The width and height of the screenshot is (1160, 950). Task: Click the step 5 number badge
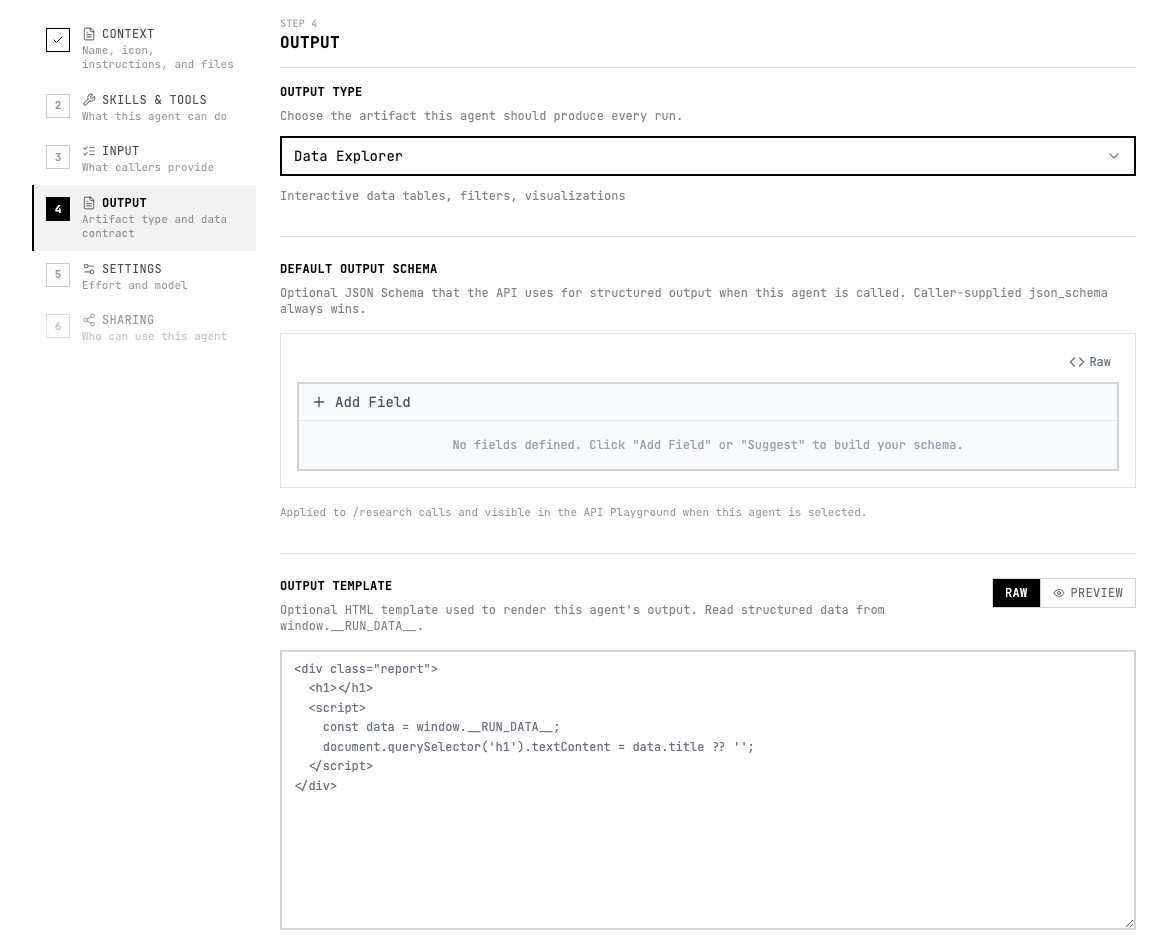pos(58,274)
